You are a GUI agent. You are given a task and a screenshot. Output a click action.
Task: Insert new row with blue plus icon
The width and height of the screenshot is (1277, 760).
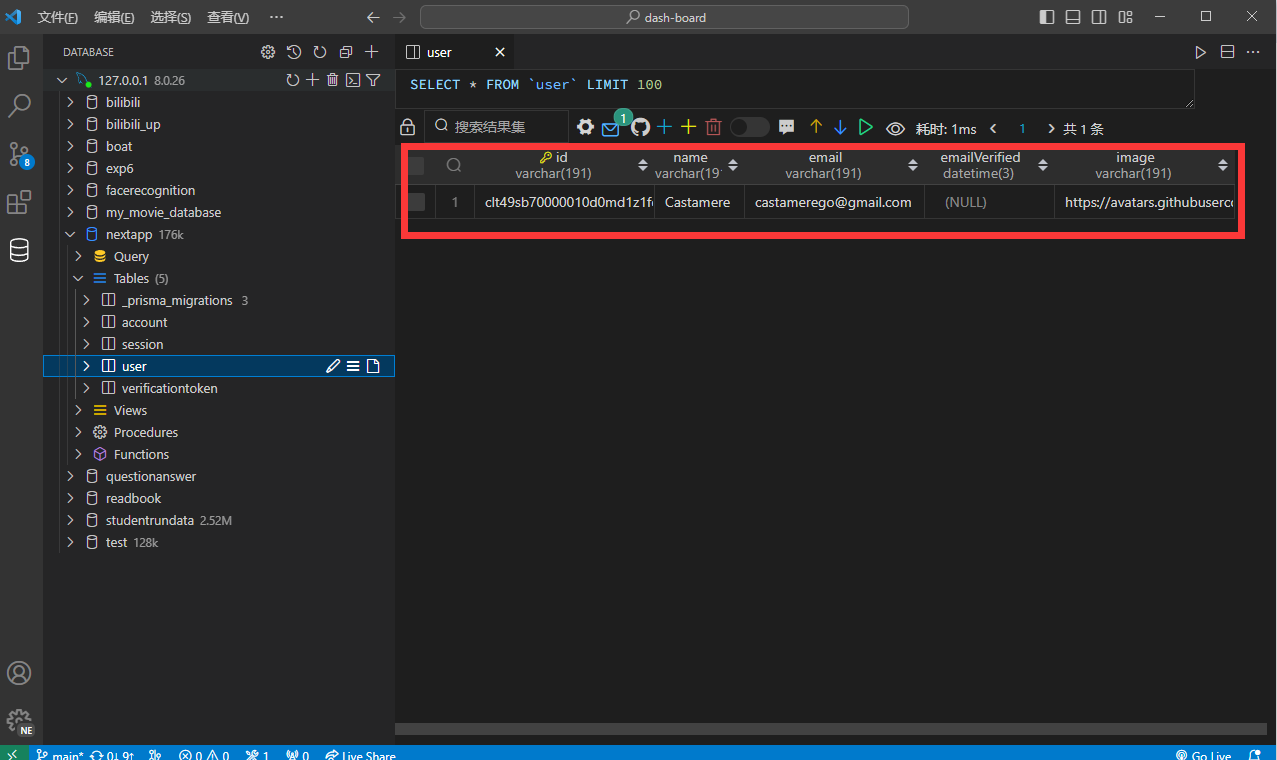pos(664,127)
